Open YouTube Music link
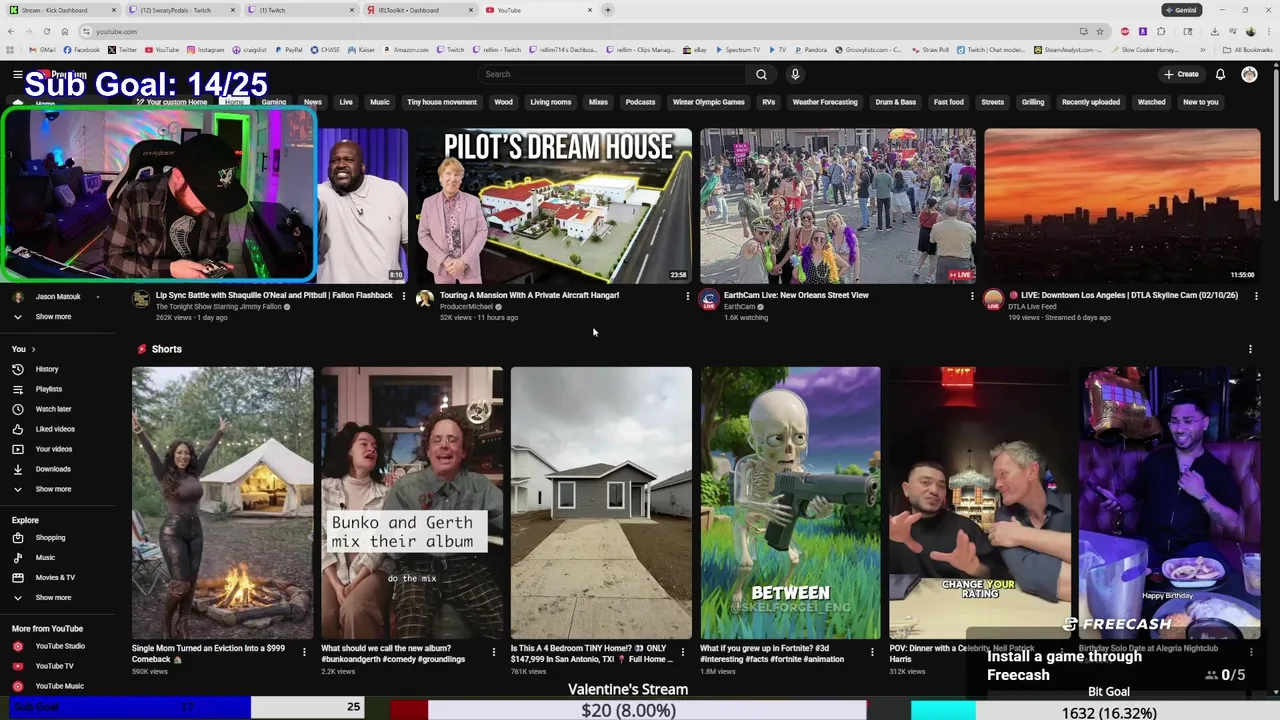Screen dimensions: 1280x720 pyautogui.click(x=59, y=686)
